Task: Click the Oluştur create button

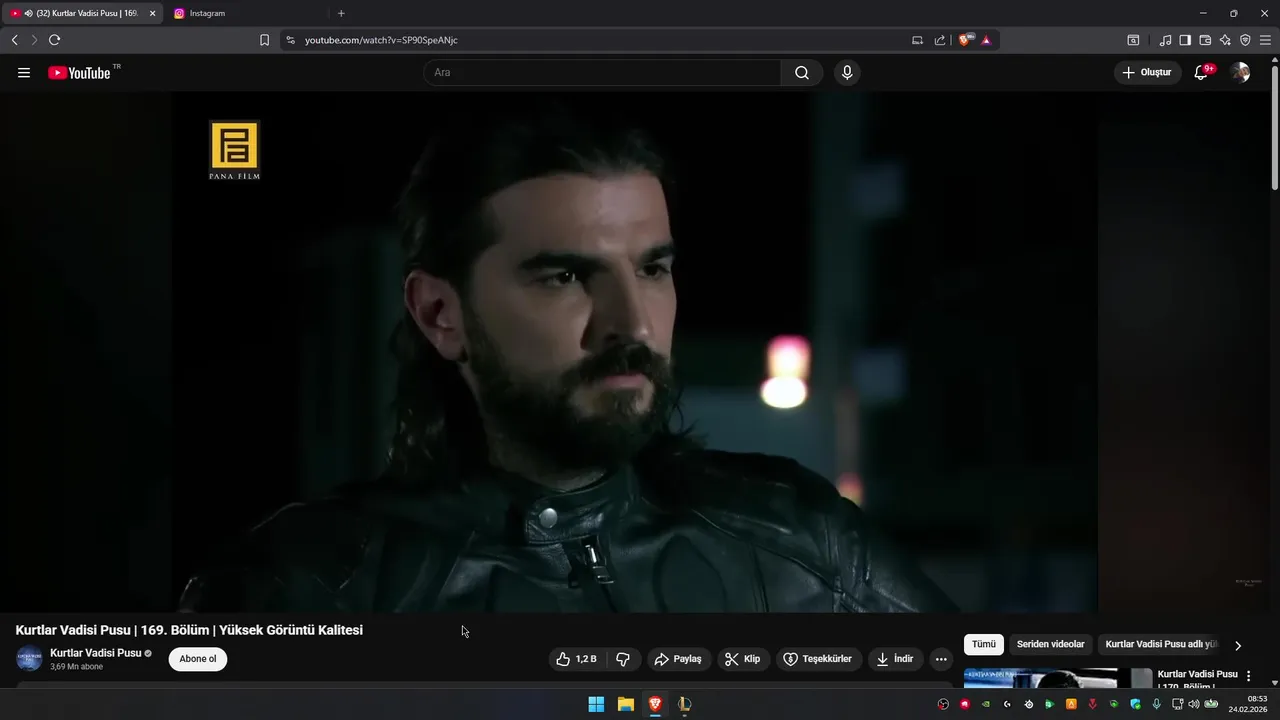Action: coord(1147,72)
